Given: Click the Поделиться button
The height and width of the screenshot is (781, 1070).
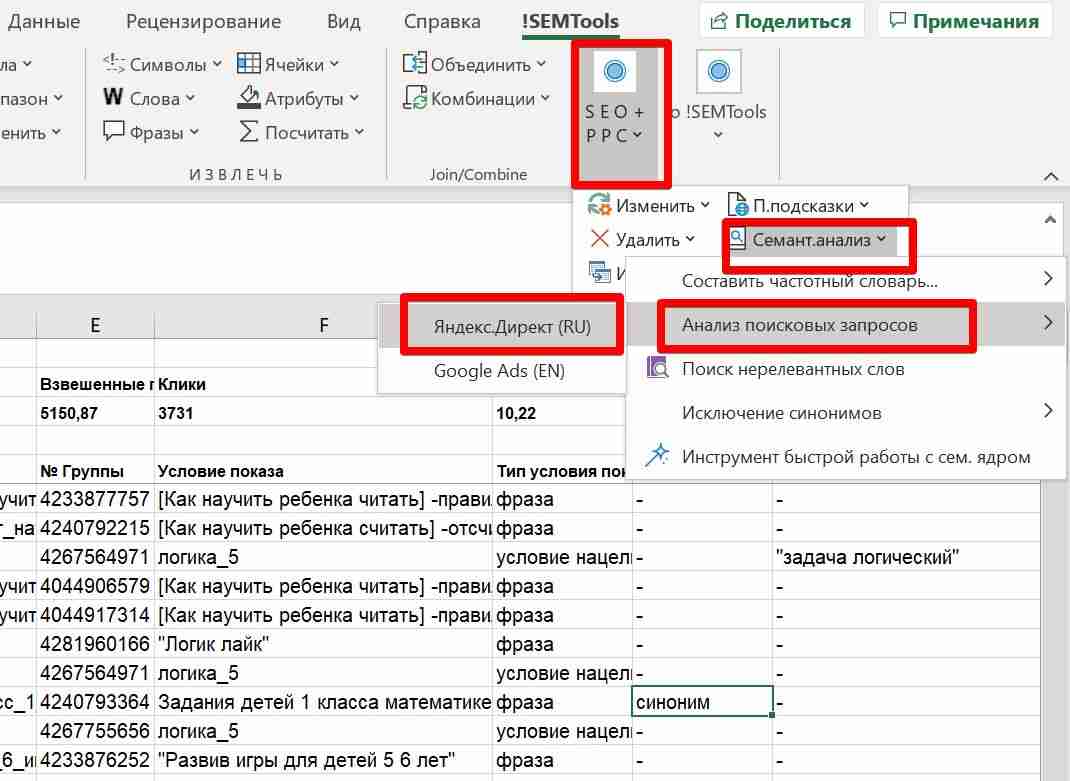Looking at the screenshot, I should pyautogui.click(x=781, y=21).
